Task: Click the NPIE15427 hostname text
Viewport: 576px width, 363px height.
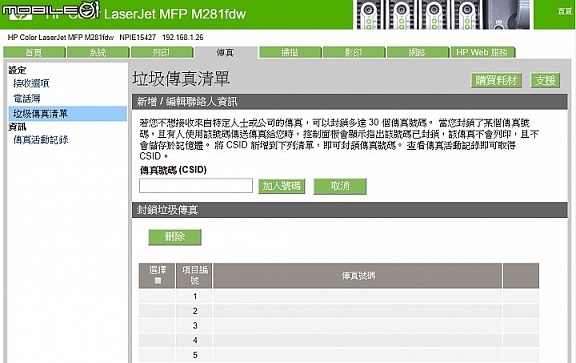Action: (x=137, y=37)
